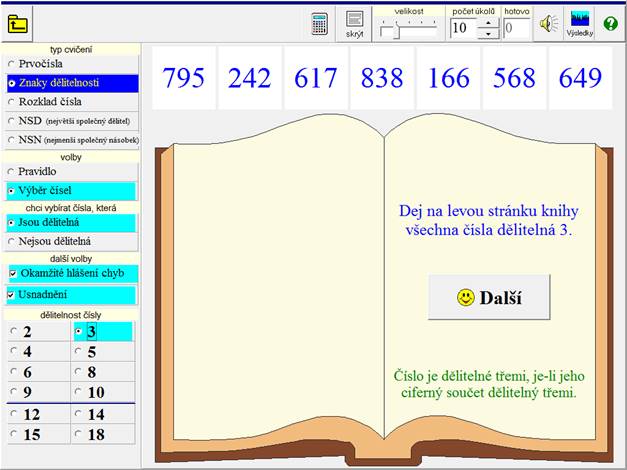Select divisibility by 4
This screenshot has height=470, width=627.
(39, 352)
